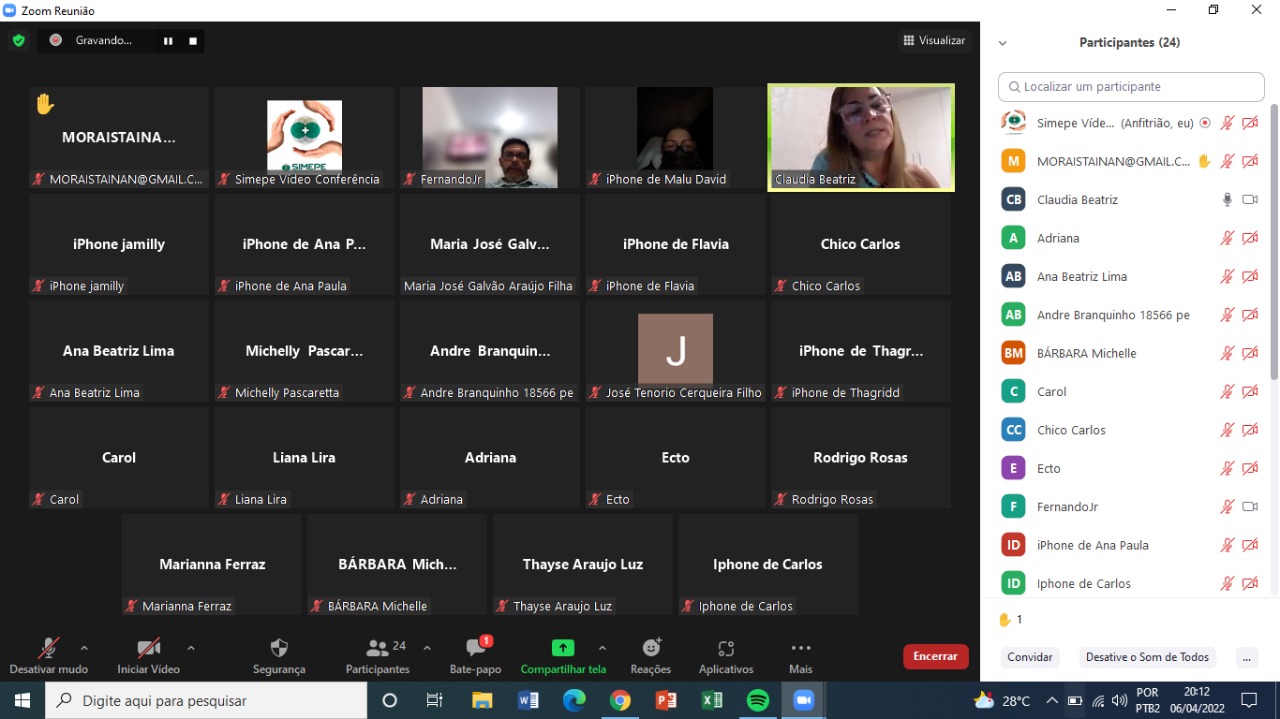Toggle the Desativar mudo microphone

click(48, 649)
